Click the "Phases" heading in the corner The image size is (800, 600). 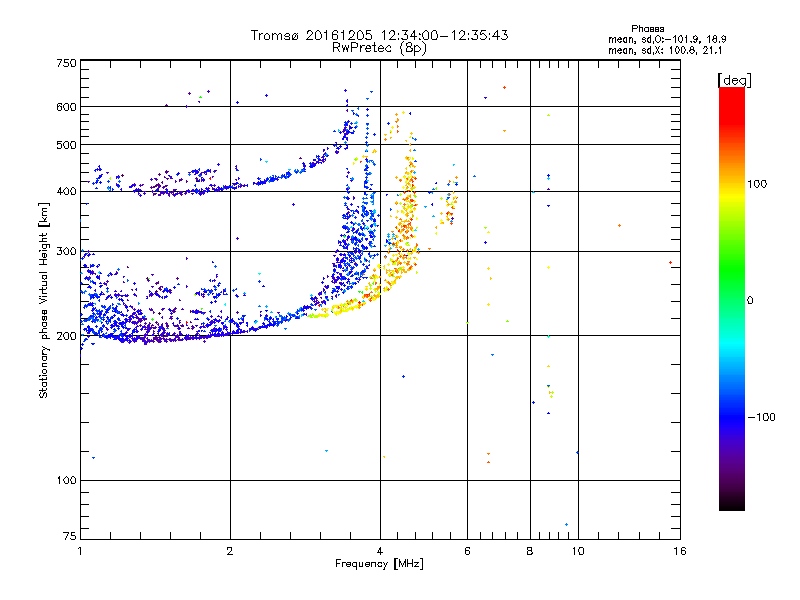point(647,29)
